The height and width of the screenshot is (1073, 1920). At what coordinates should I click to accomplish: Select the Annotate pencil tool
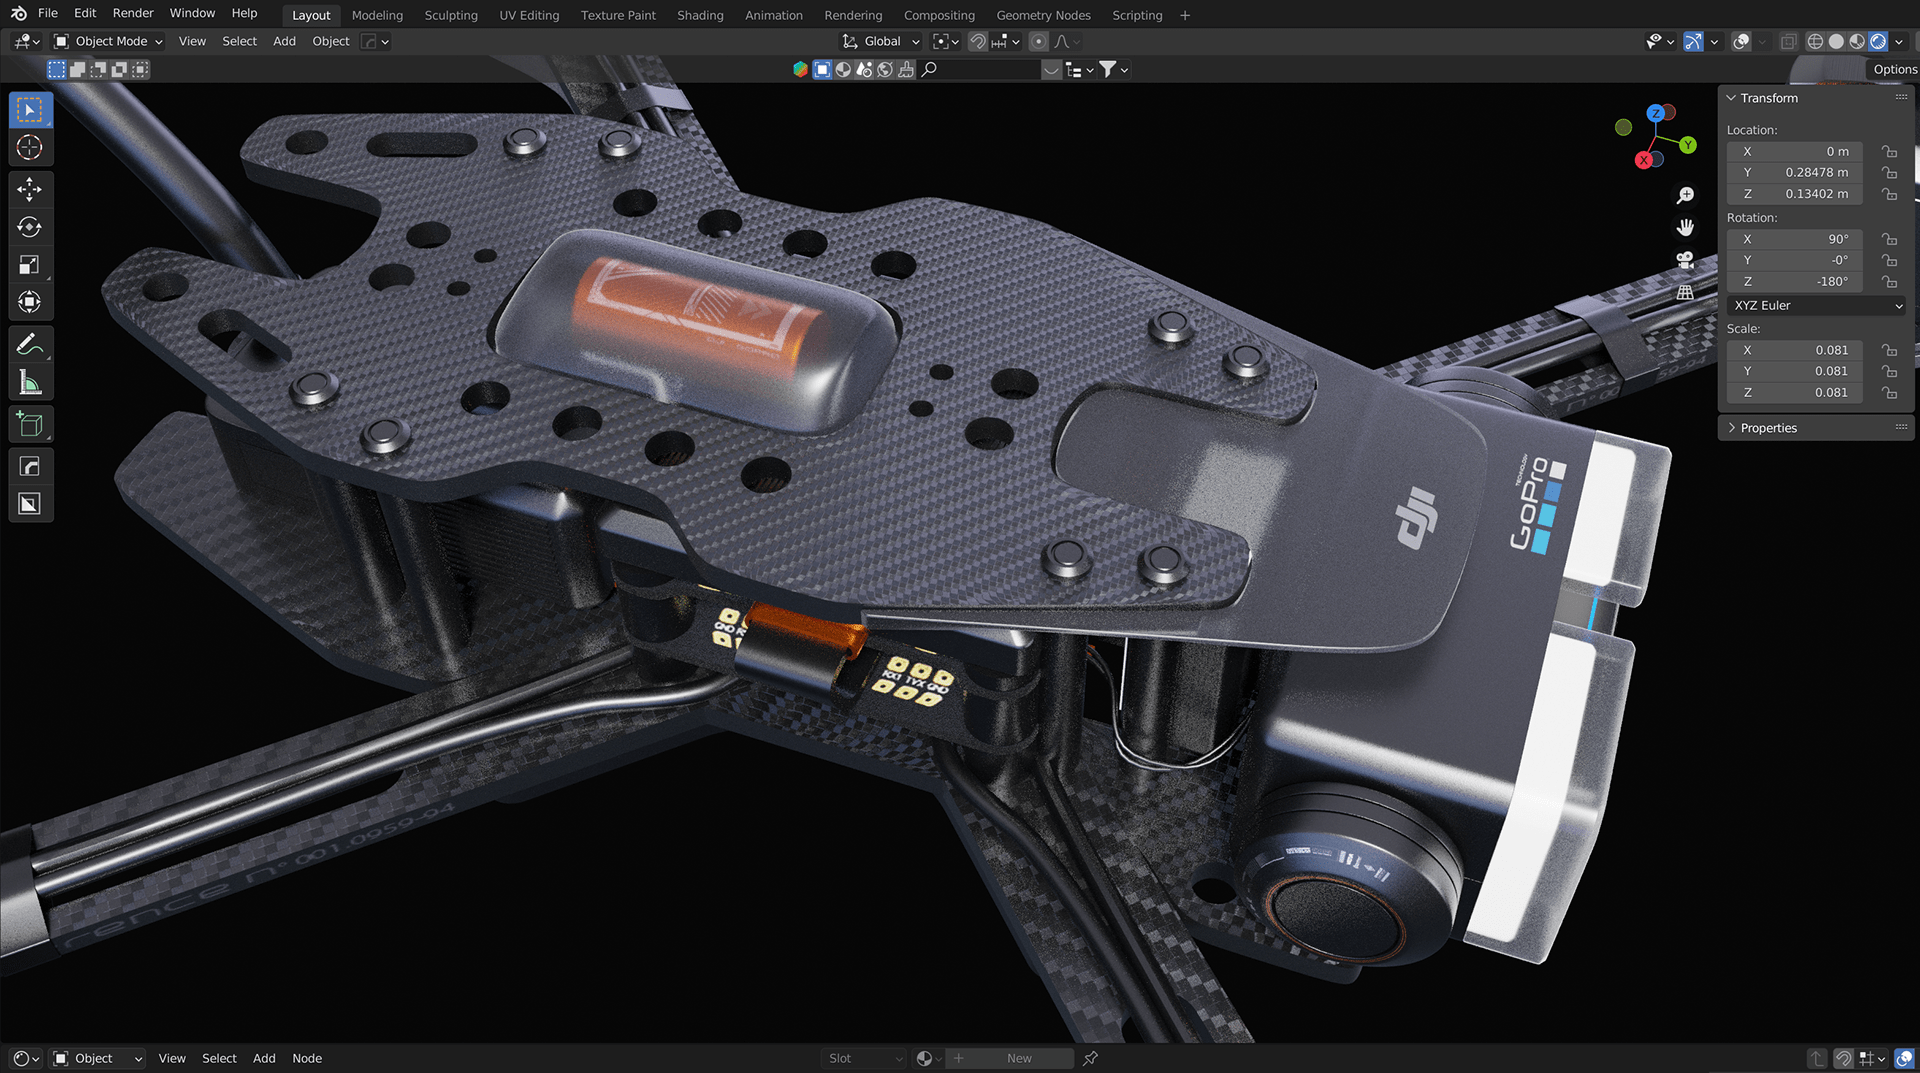pyautogui.click(x=29, y=345)
